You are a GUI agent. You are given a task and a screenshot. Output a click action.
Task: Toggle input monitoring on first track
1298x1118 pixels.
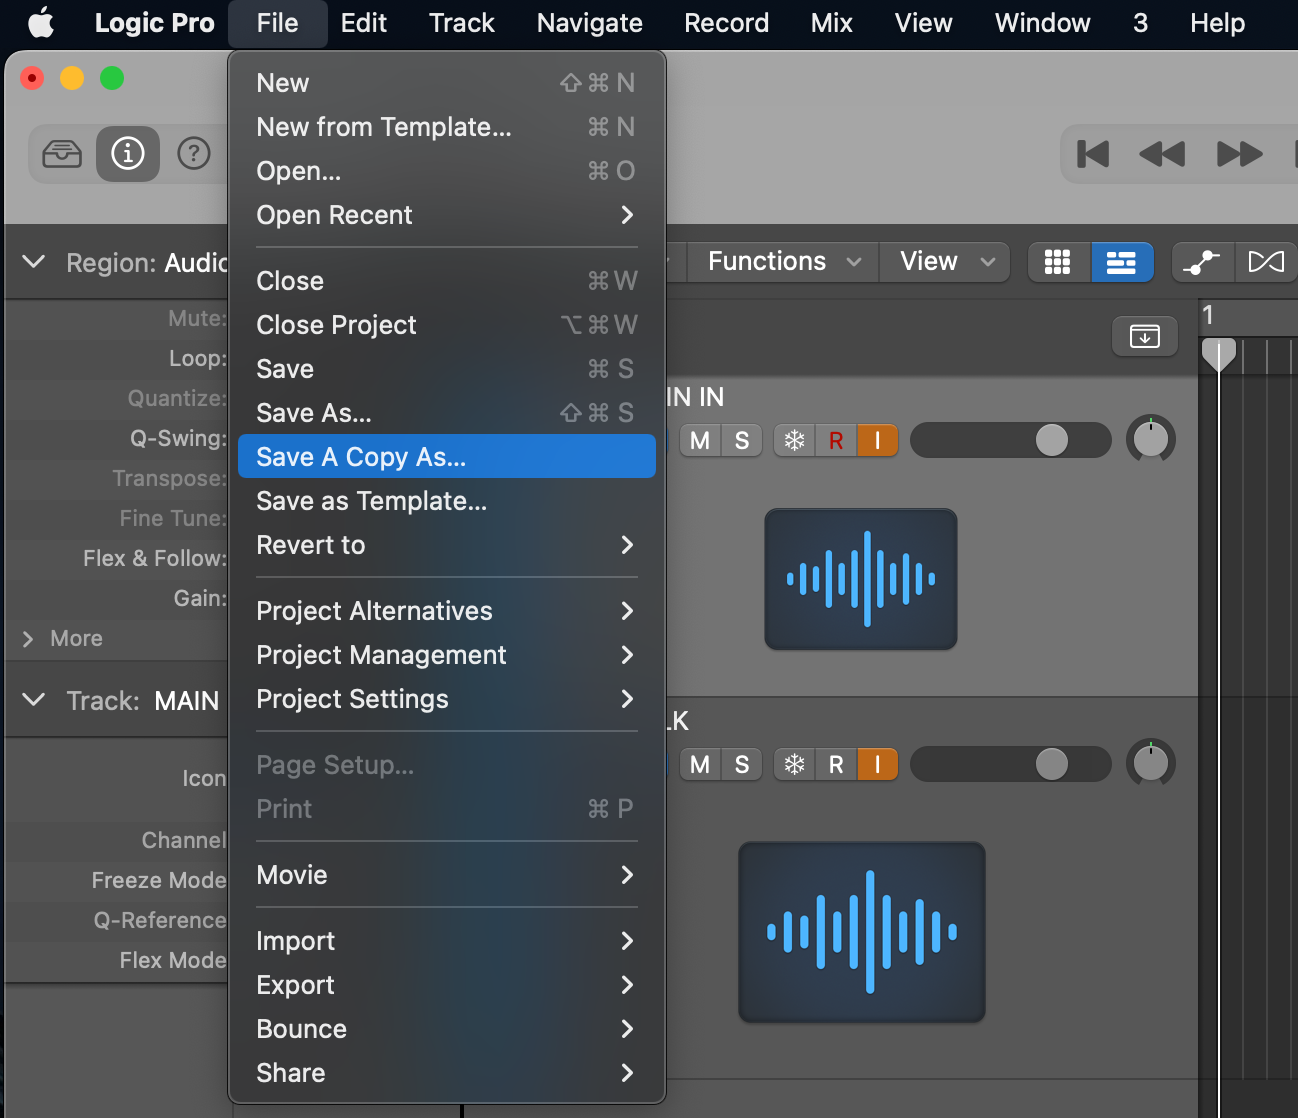tap(878, 440)
